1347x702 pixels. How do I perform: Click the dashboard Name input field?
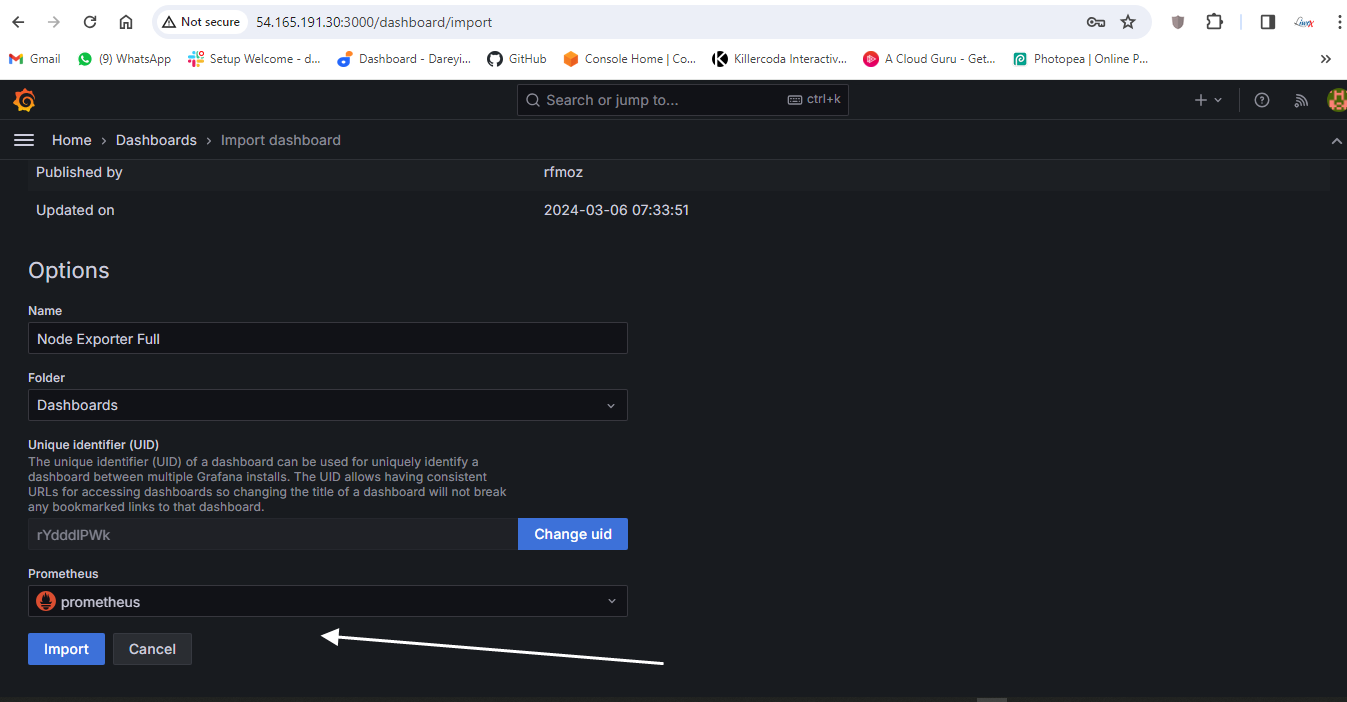click(x=327, y=339)
